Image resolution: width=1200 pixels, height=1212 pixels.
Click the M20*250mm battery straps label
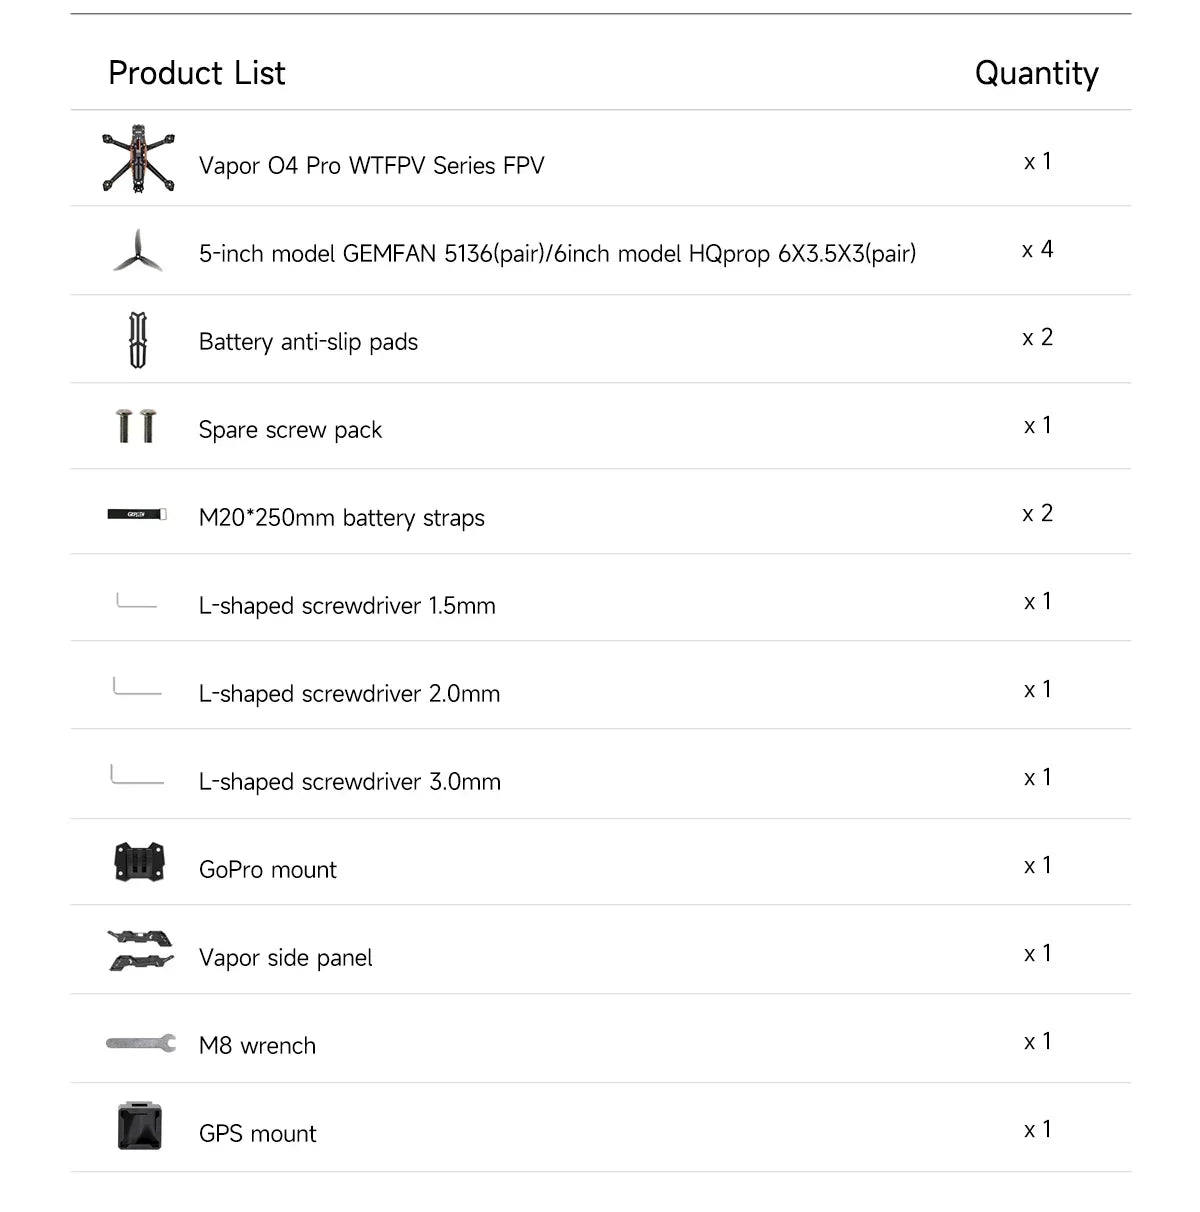[341, 518]
